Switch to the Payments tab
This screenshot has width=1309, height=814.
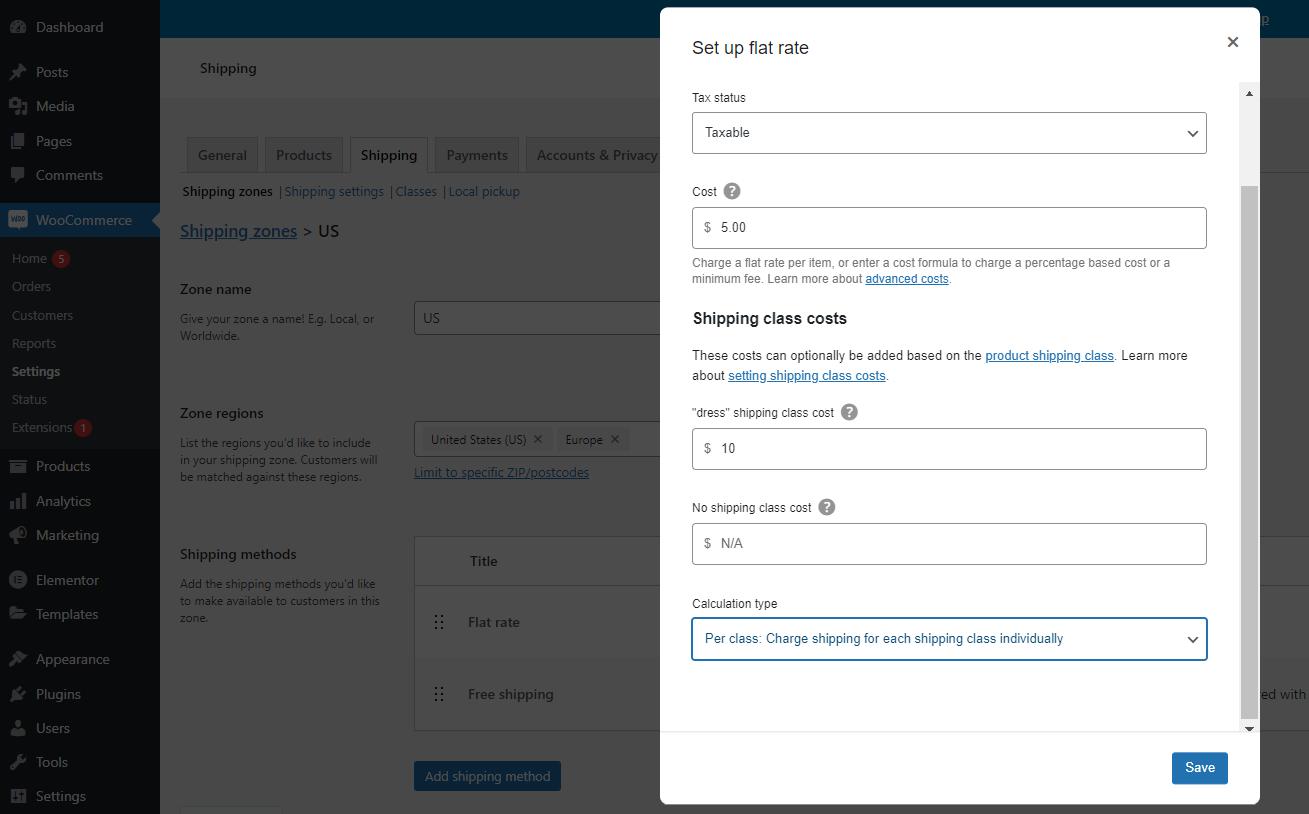tap(476, 155)
